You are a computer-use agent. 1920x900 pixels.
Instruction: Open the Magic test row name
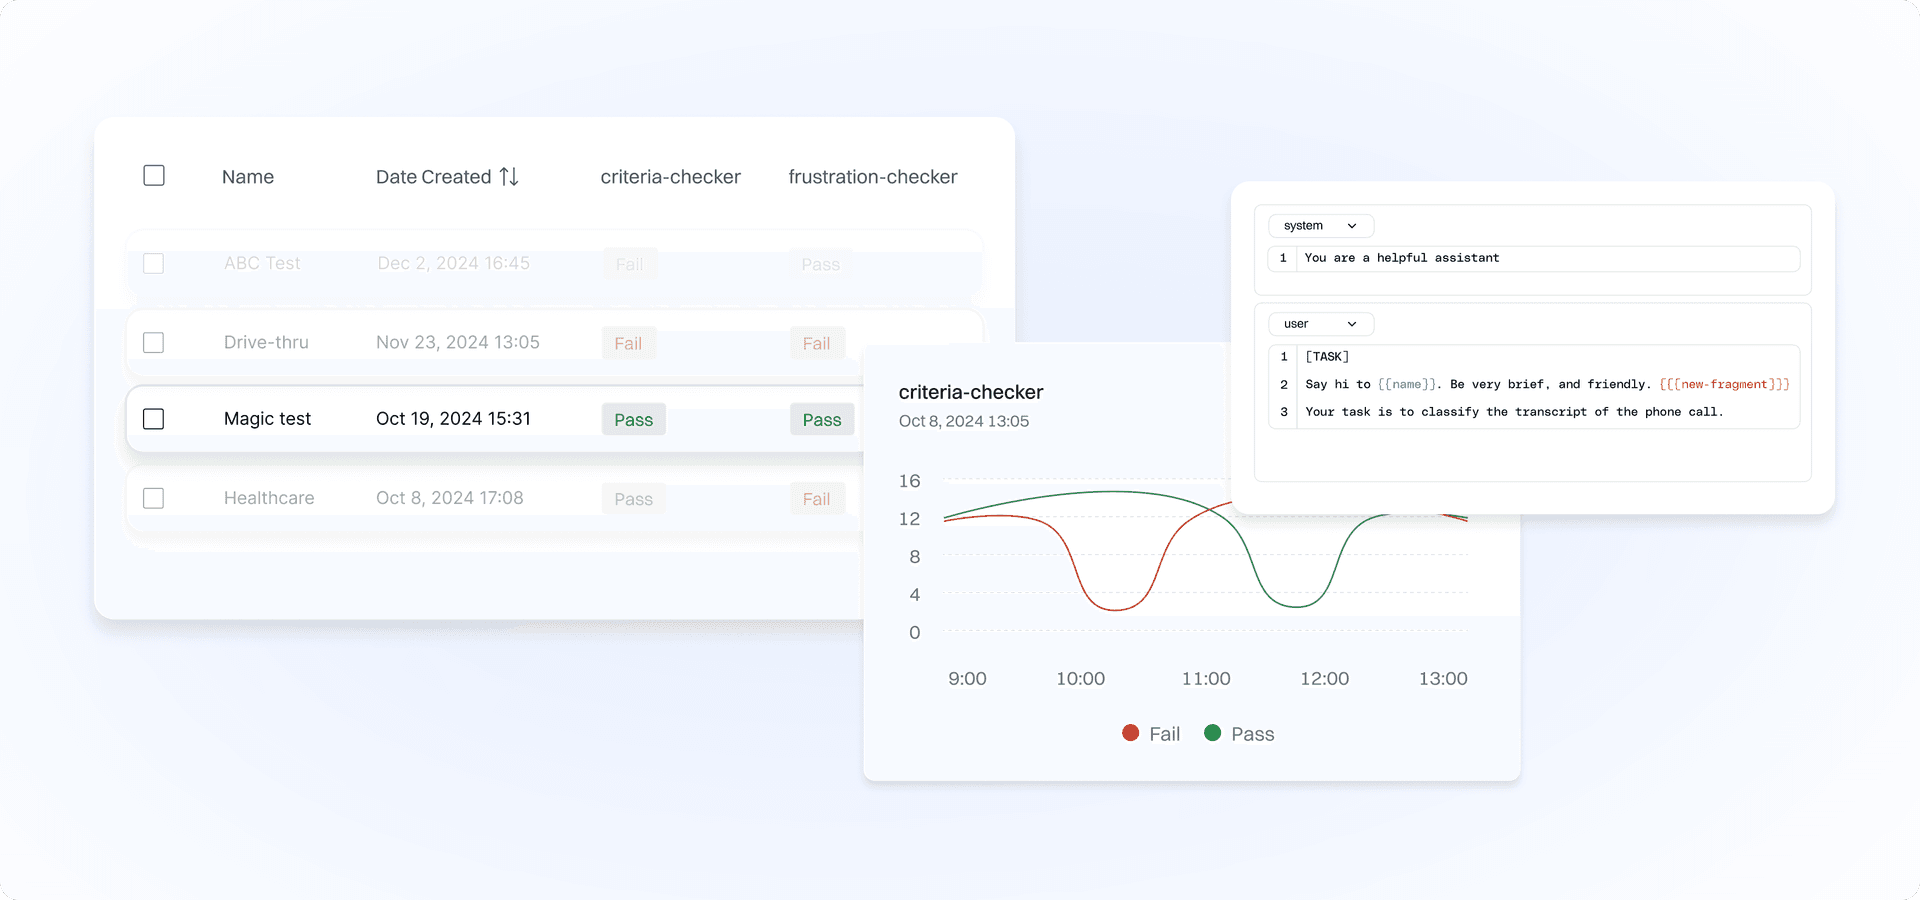(x=267, y=419)
